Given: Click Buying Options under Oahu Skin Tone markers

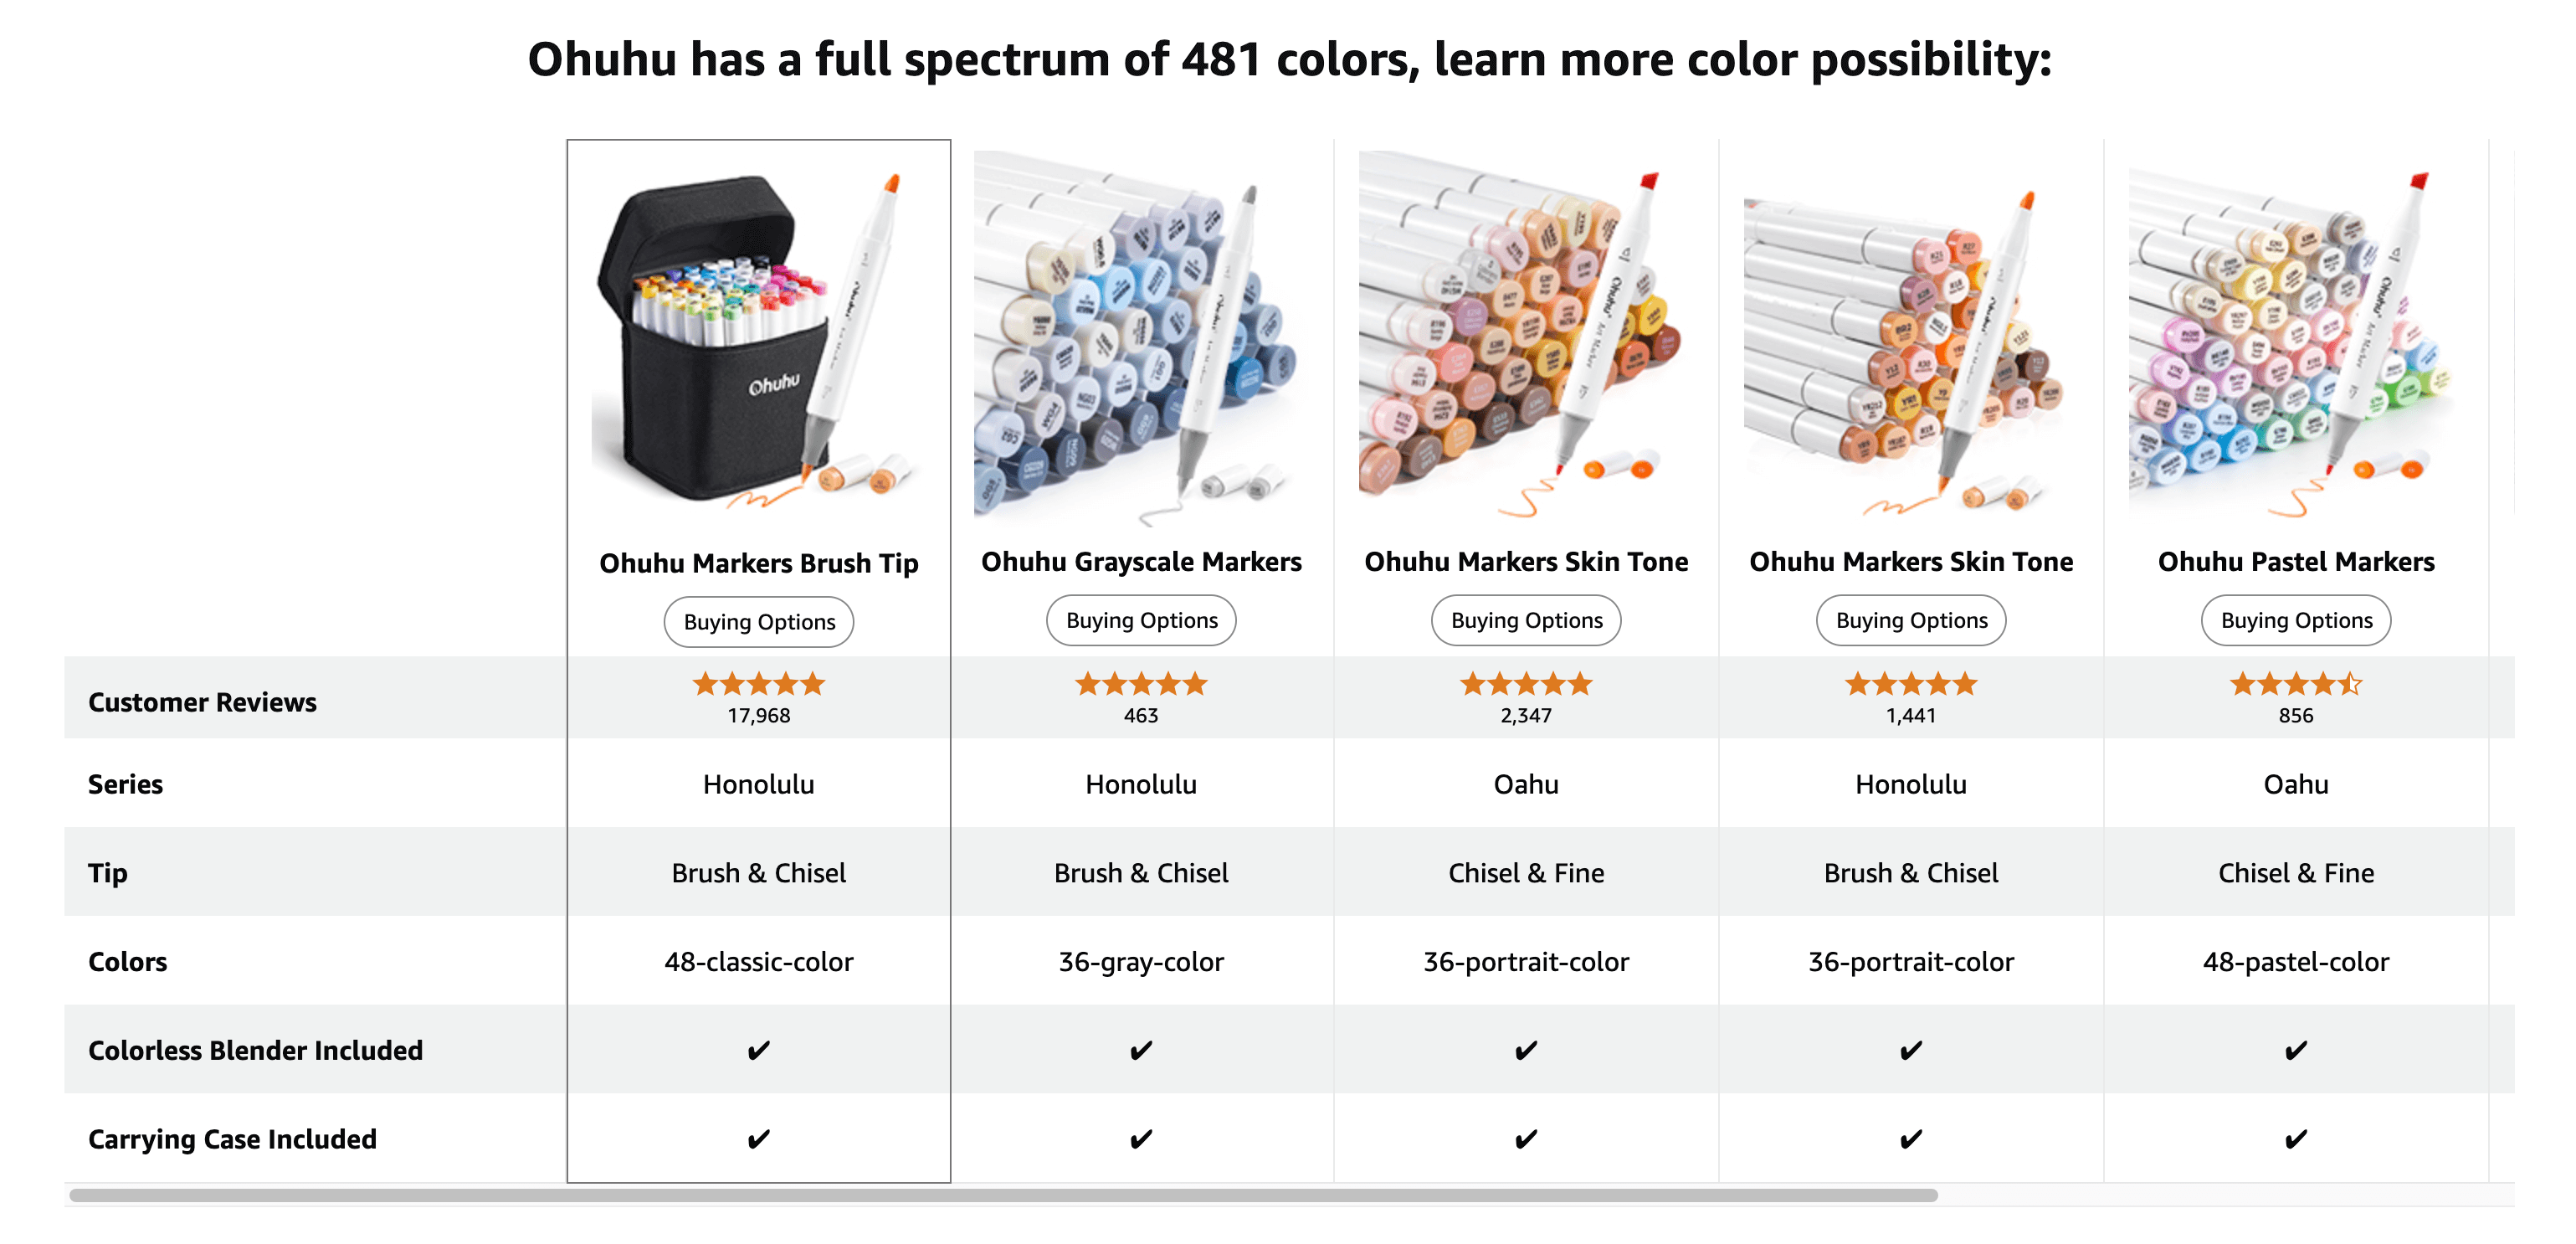Looking at the screenshot, I should coord(1526,620).
